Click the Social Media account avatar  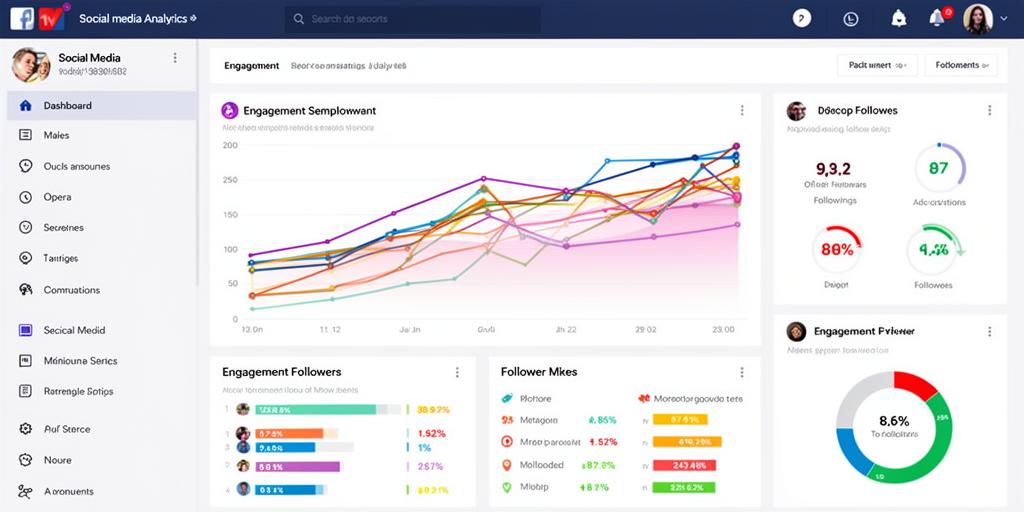click(31, 65)
